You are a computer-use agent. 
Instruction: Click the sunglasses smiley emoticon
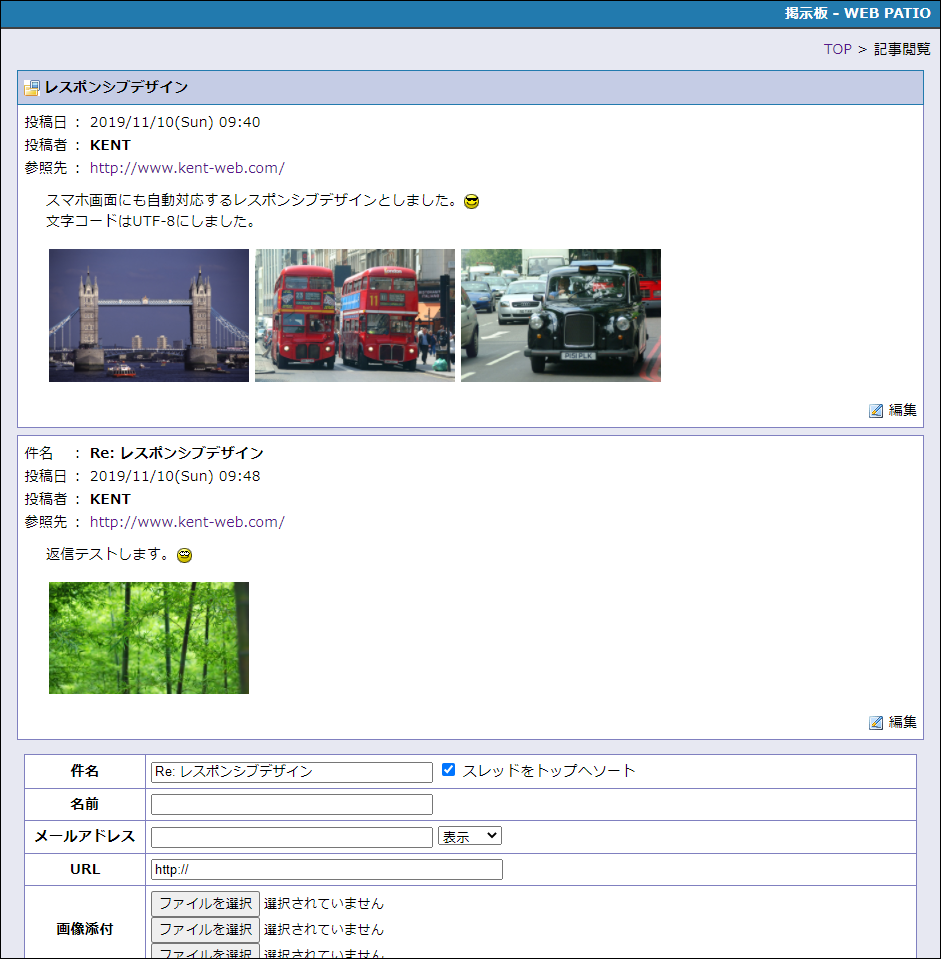(x=472, y=202)
